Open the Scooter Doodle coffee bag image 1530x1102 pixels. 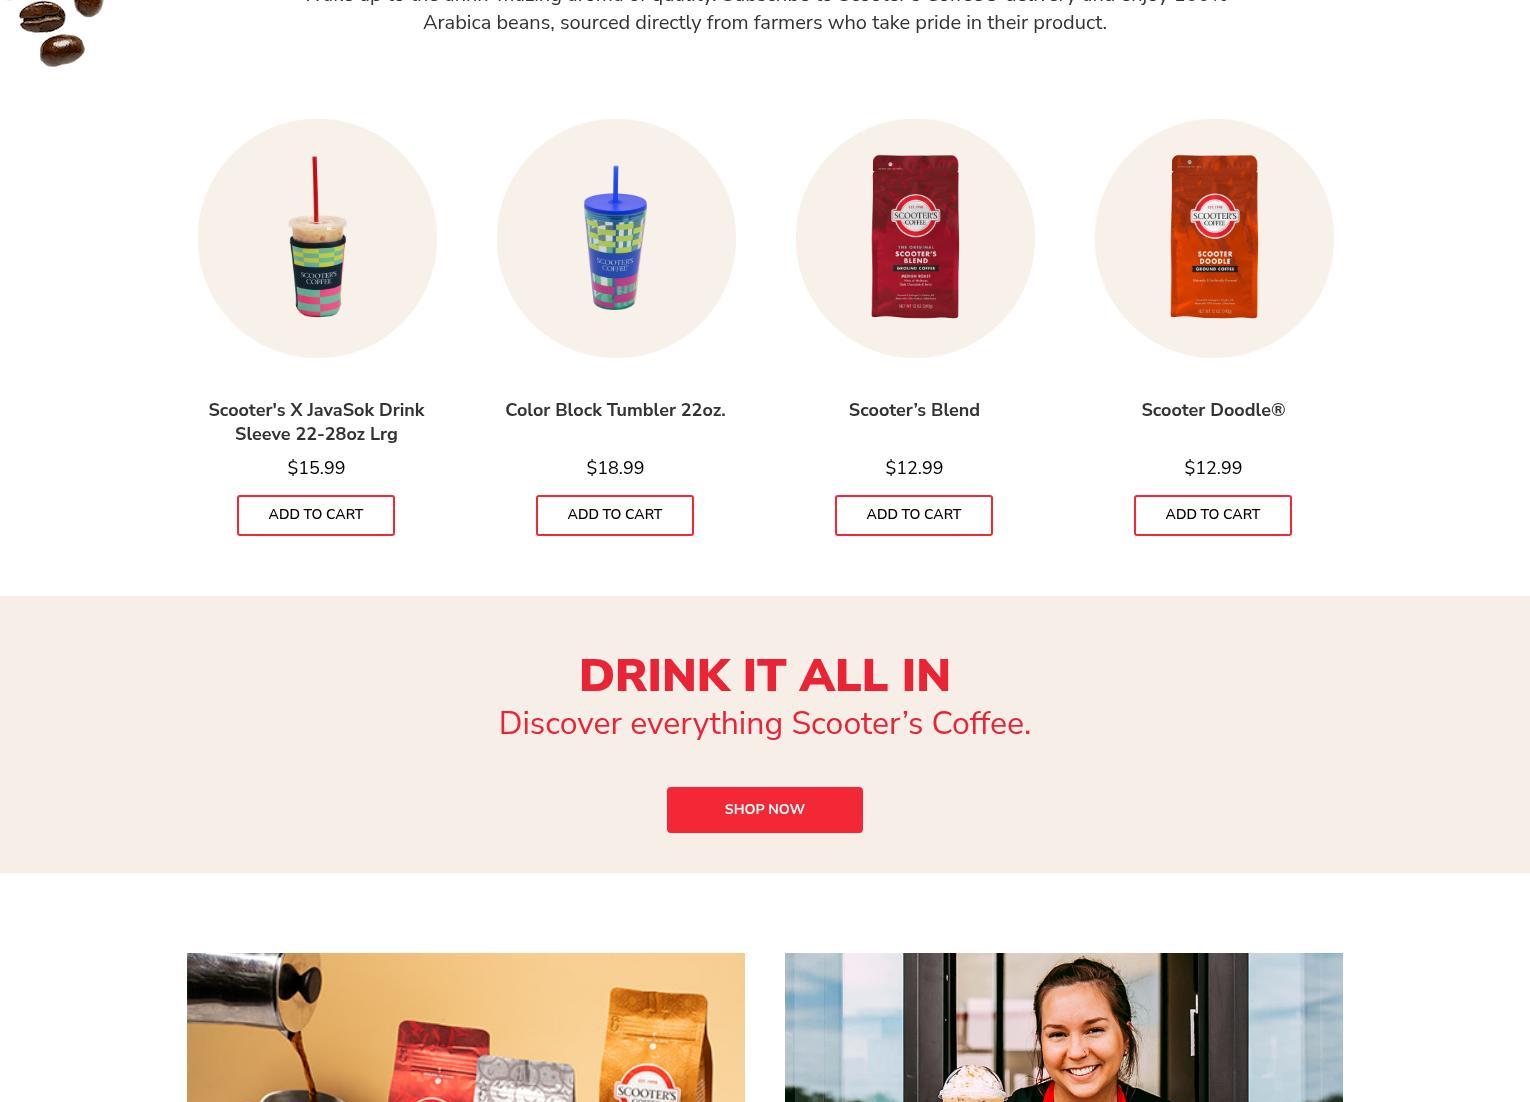(x=1214, y=238)
